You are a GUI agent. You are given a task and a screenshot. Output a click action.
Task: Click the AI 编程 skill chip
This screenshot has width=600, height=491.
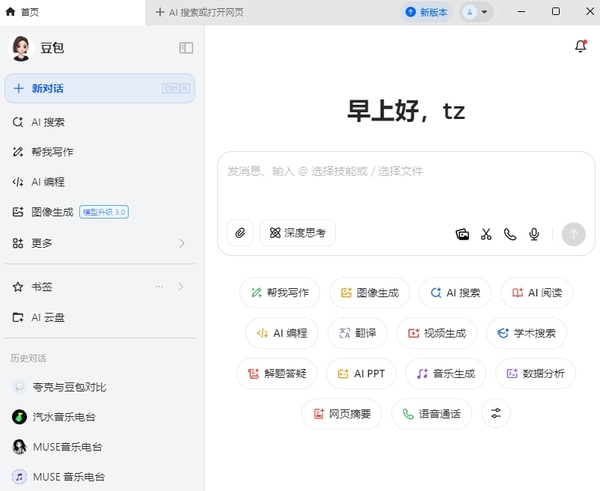point(282,333)
